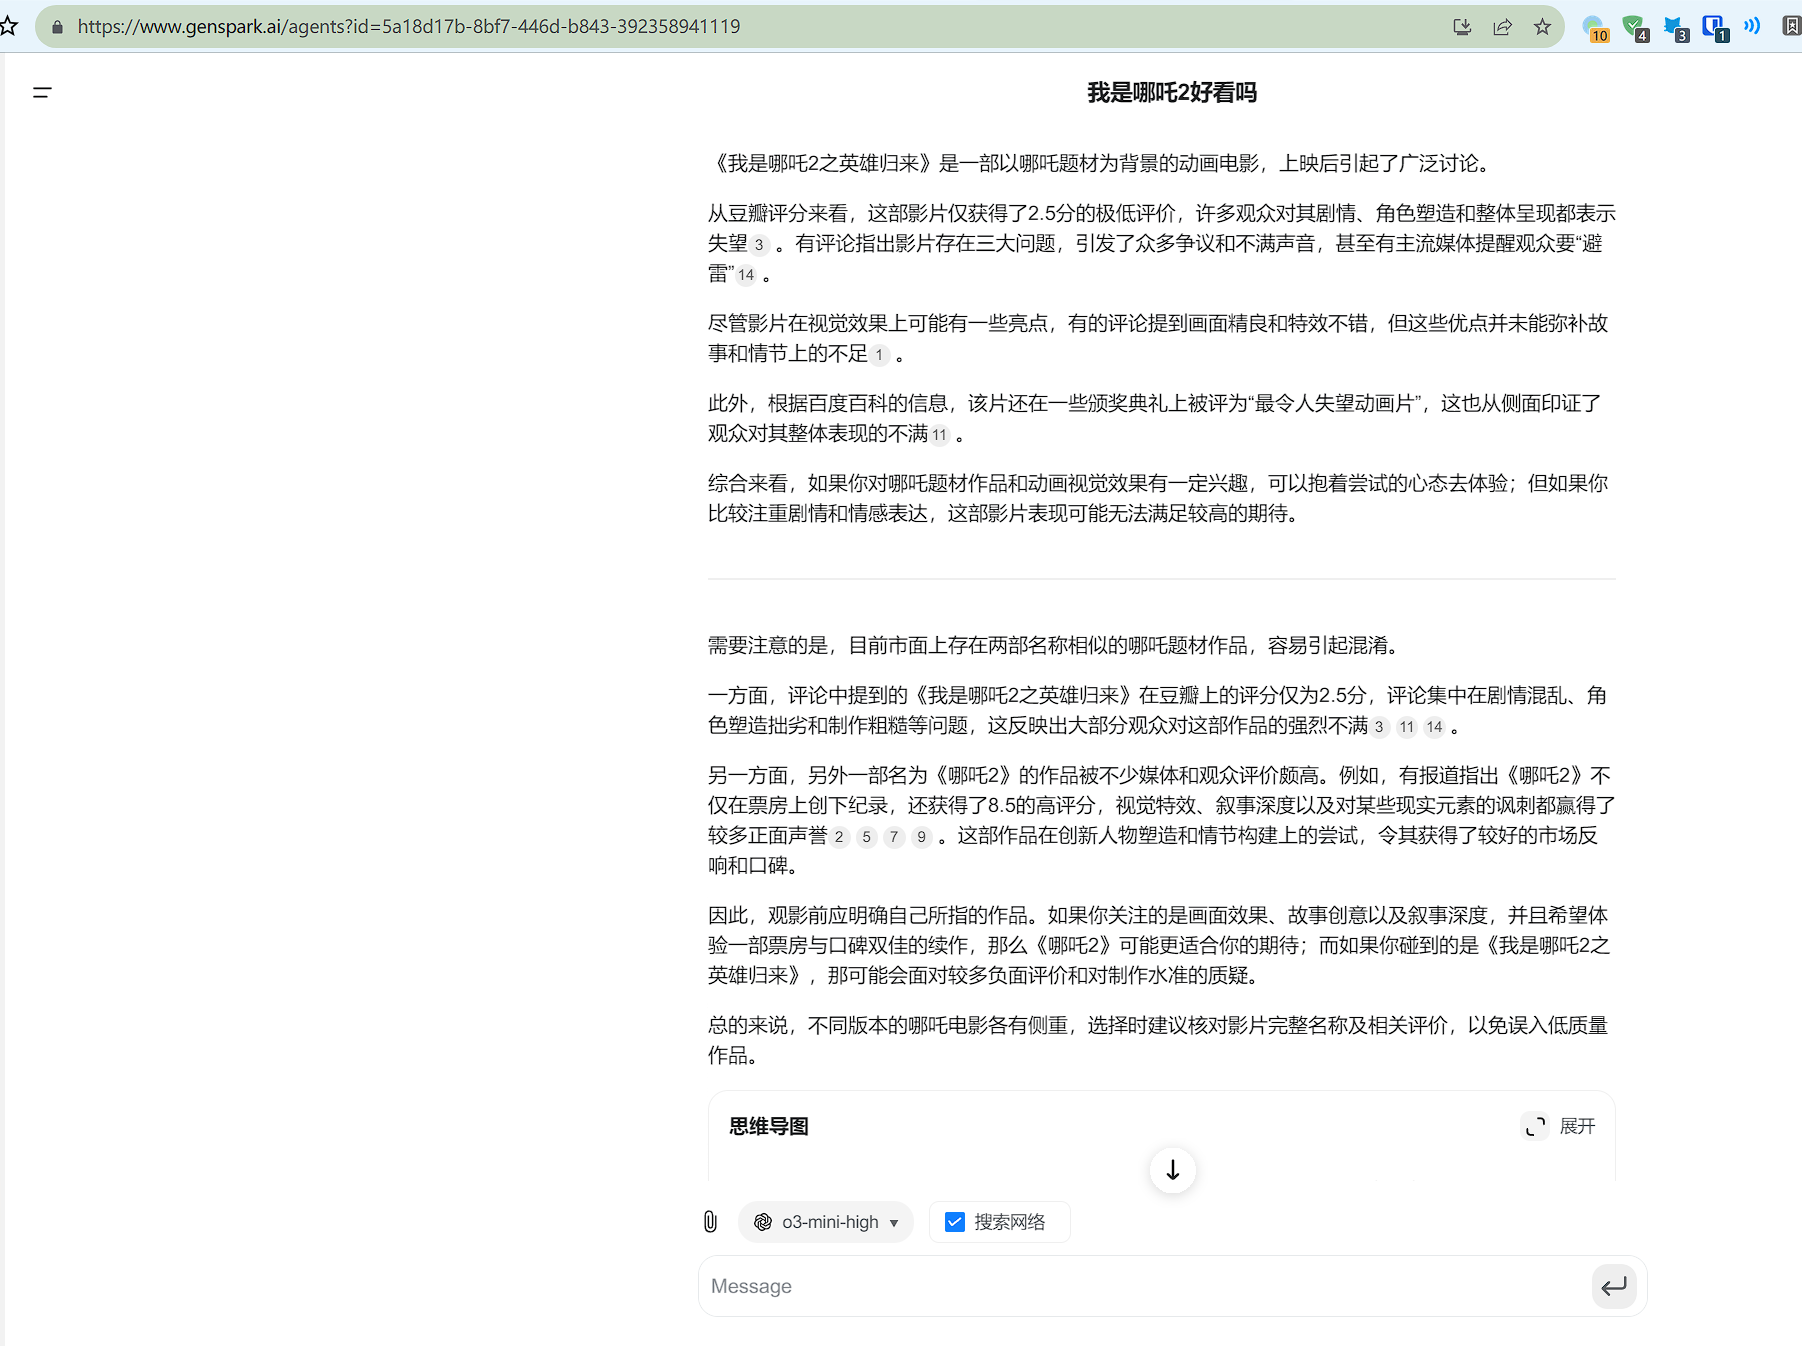Open the blue bird extension icon
1802x1346 pixels.
click(1675, 28)
